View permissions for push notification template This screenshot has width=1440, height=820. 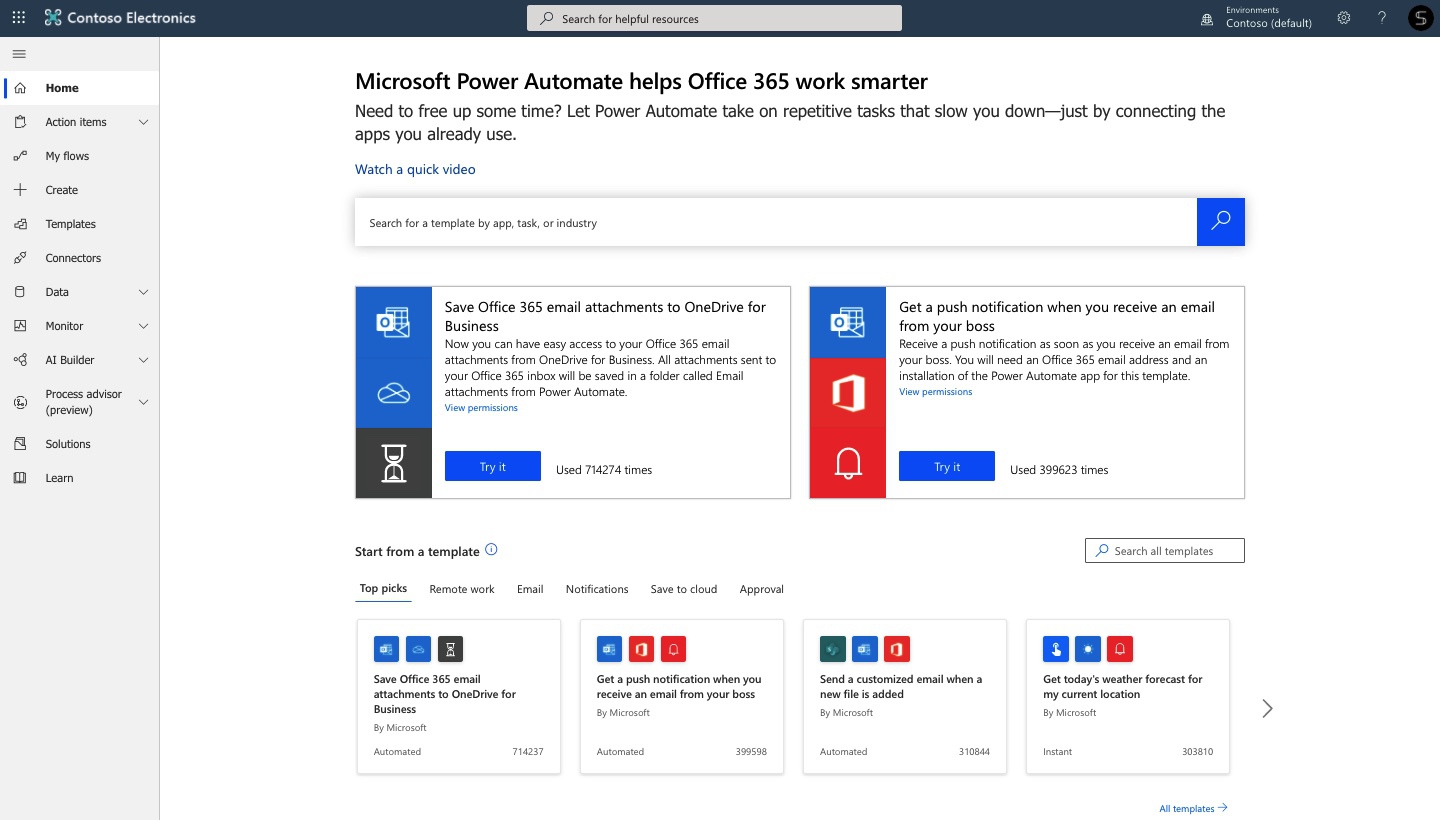[x=935, y=392]
